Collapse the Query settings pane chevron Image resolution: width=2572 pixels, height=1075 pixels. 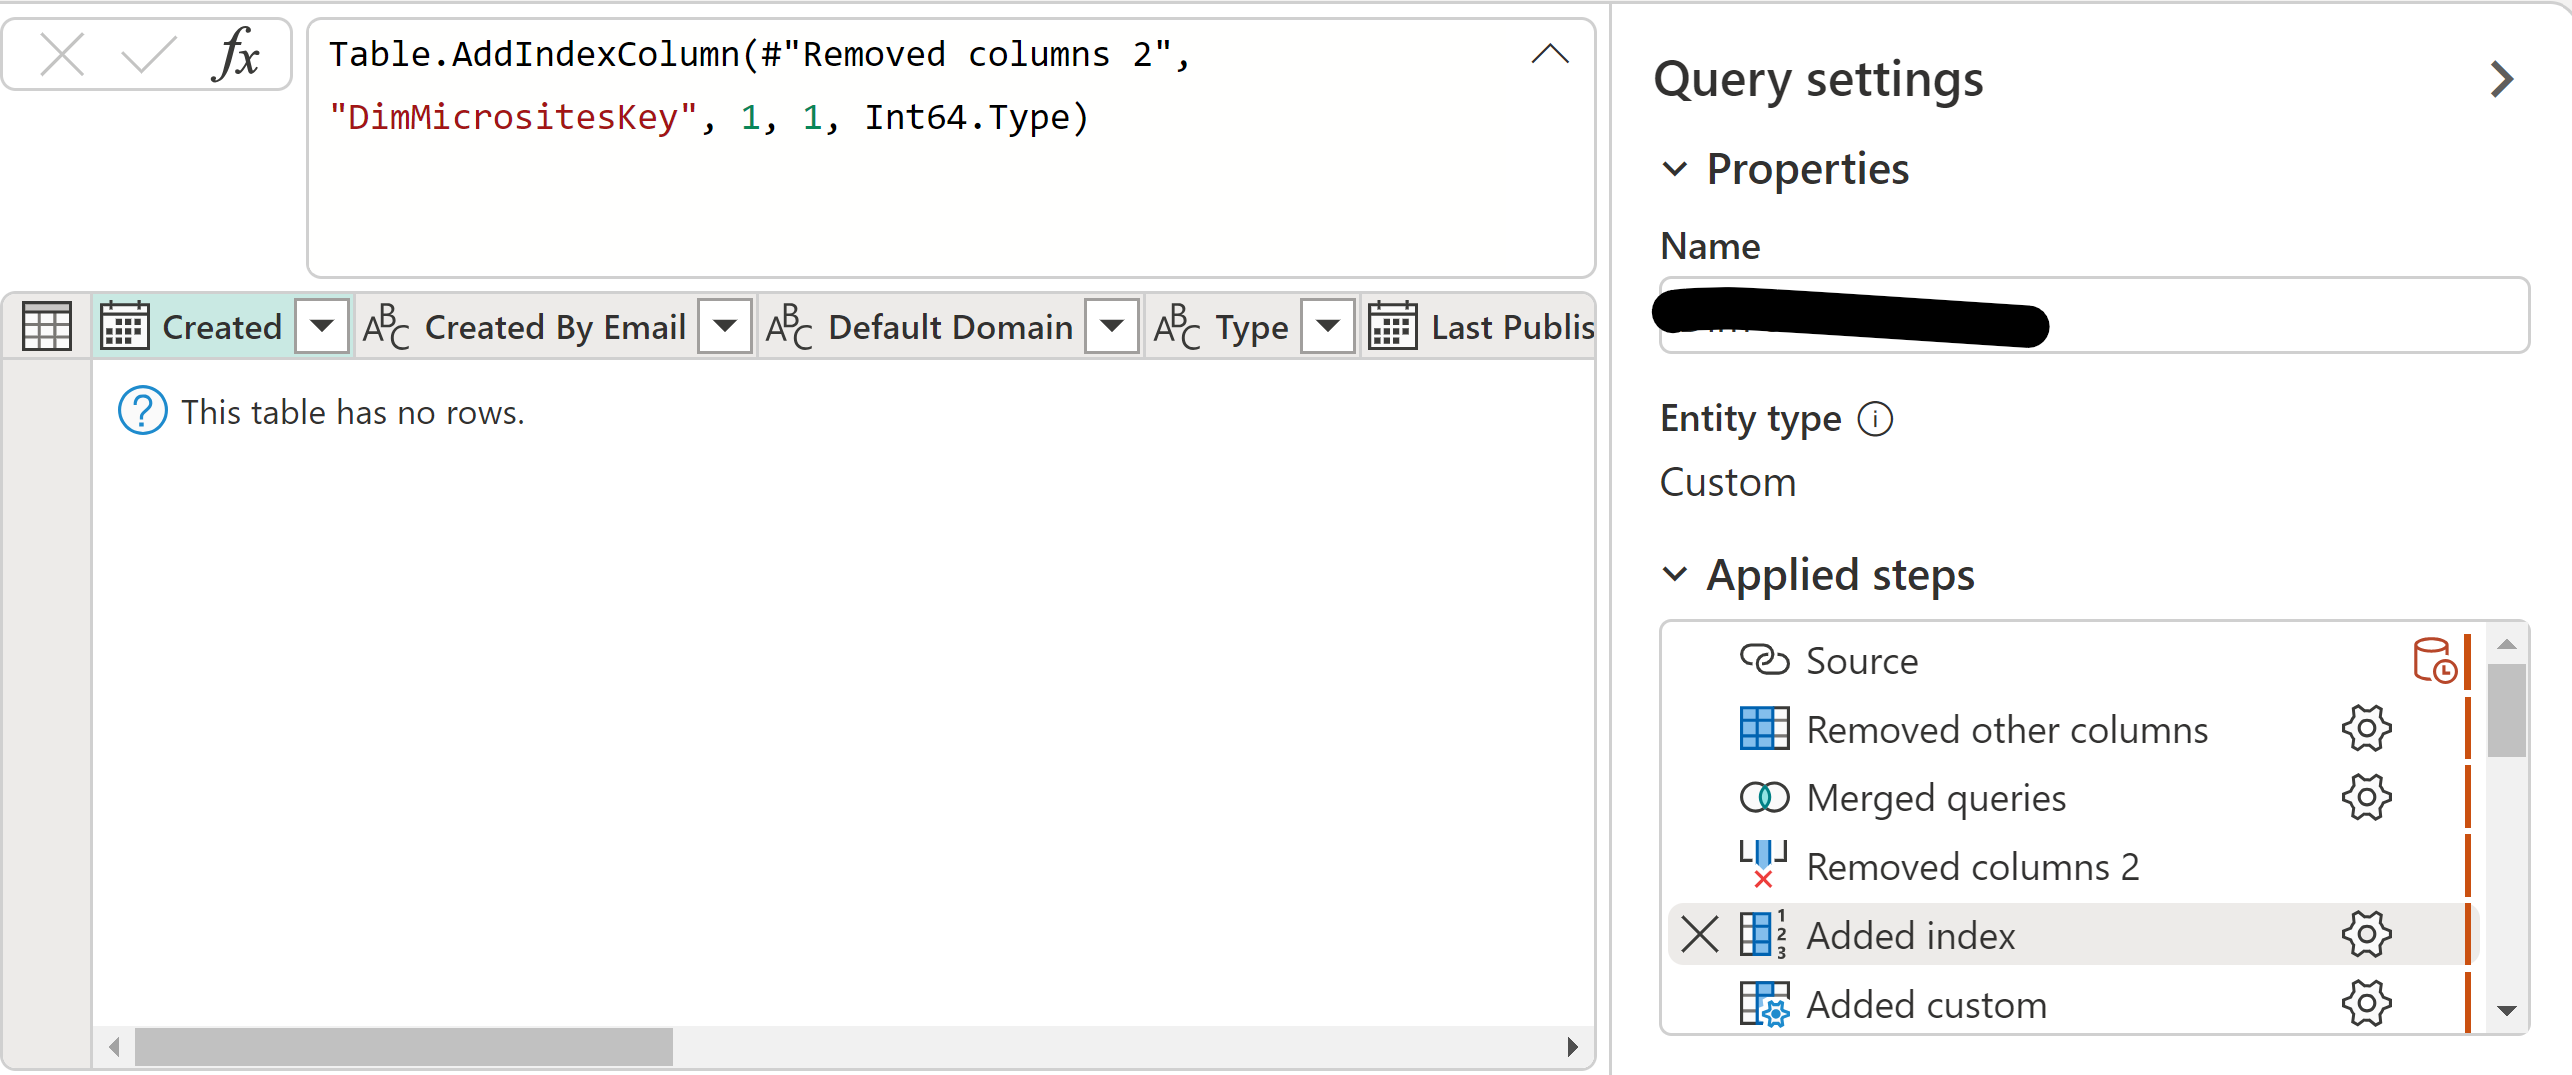[x=2502, y=80]
